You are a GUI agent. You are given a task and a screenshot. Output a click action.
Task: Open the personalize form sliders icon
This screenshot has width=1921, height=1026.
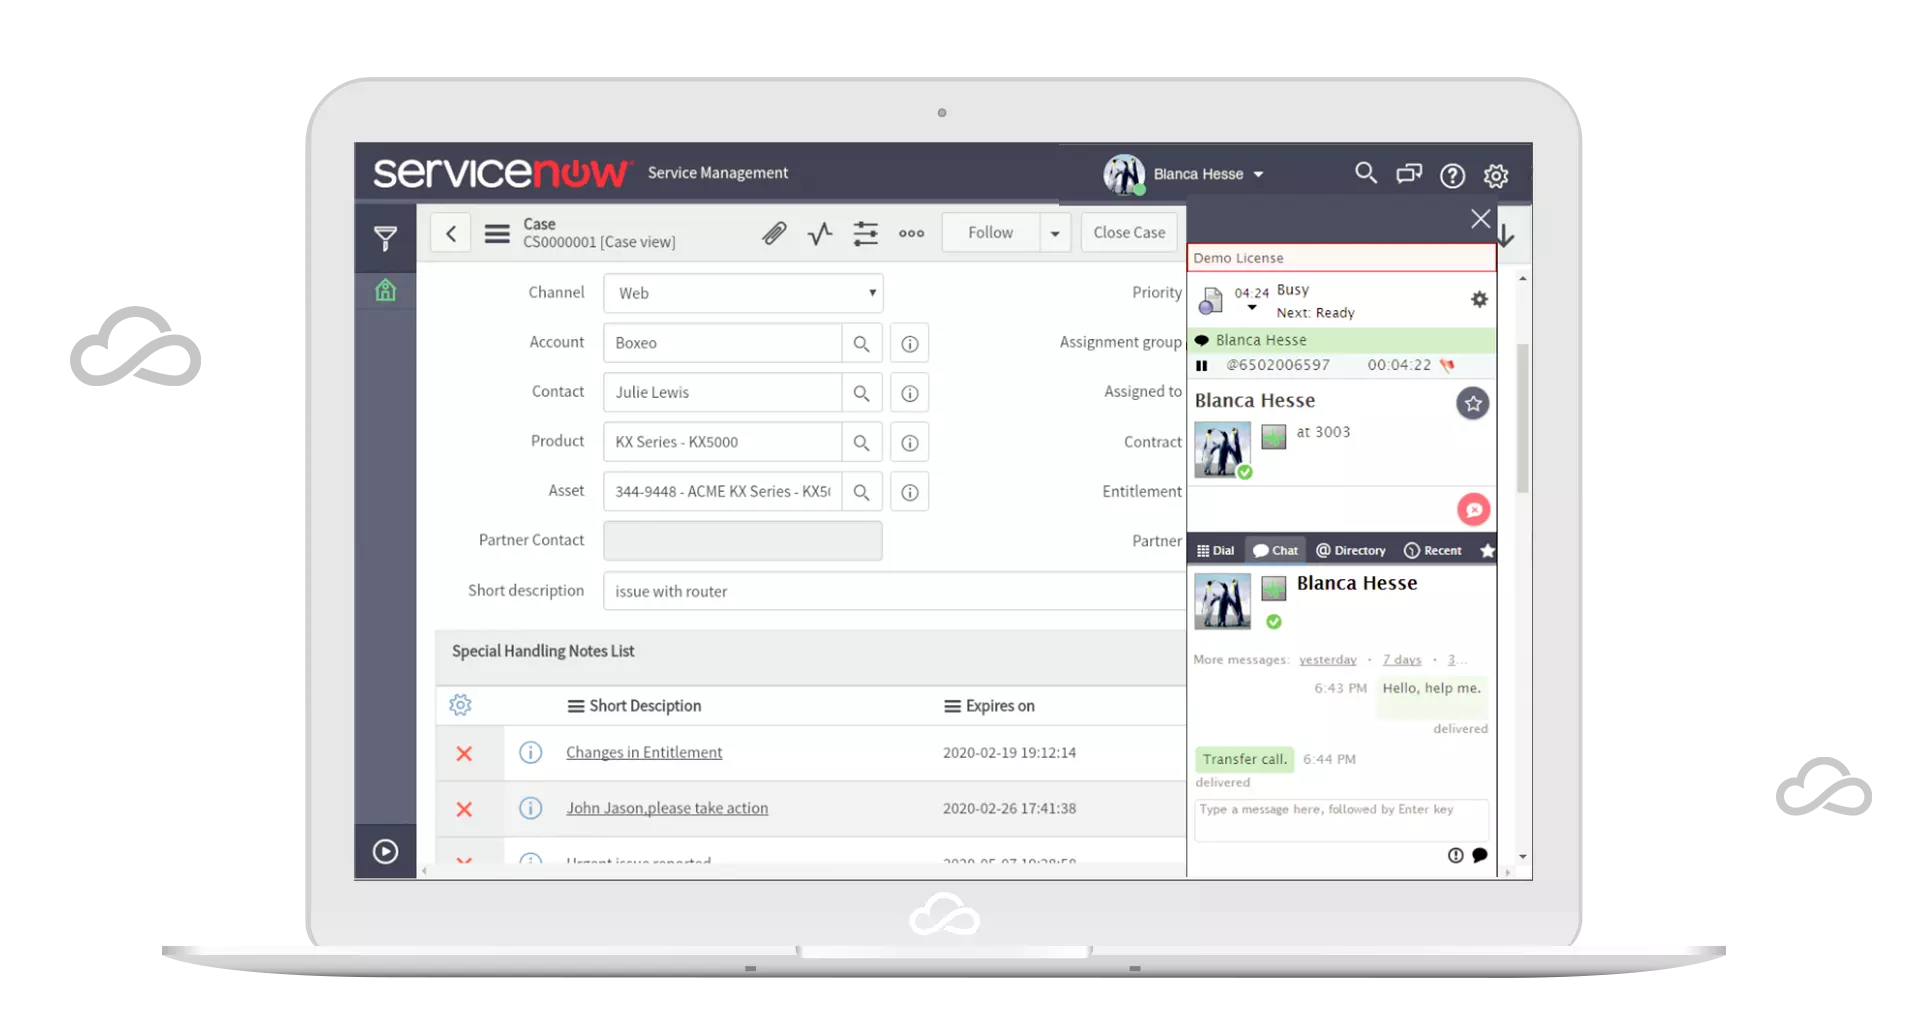tap(865, 233)
